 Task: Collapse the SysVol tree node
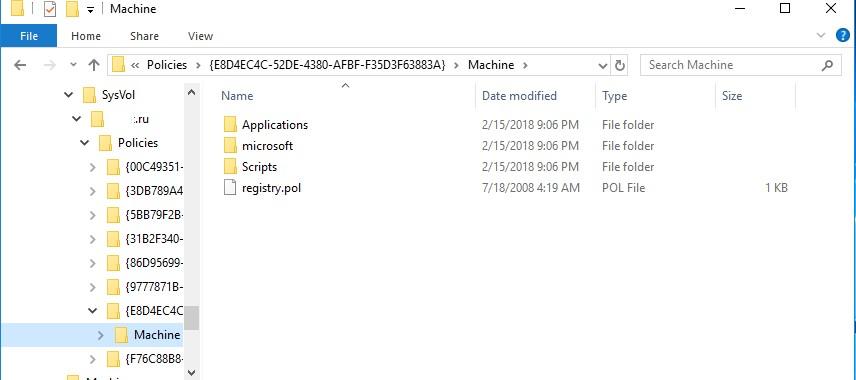tap(68, 95)
